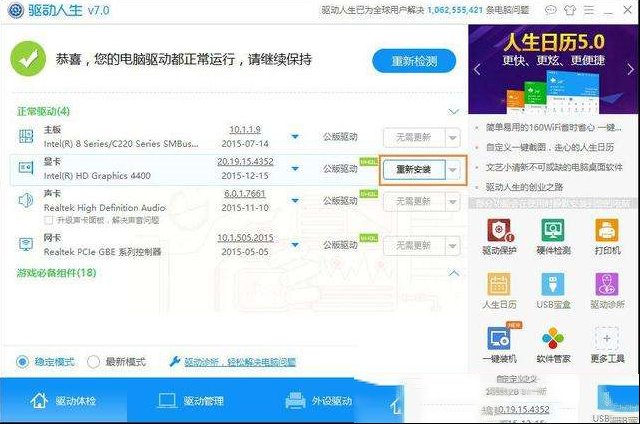This screenshot has width=640, height=424.
Task: Open dropdown next to 网卡 无需更新 button
Action: click(452, 246)
